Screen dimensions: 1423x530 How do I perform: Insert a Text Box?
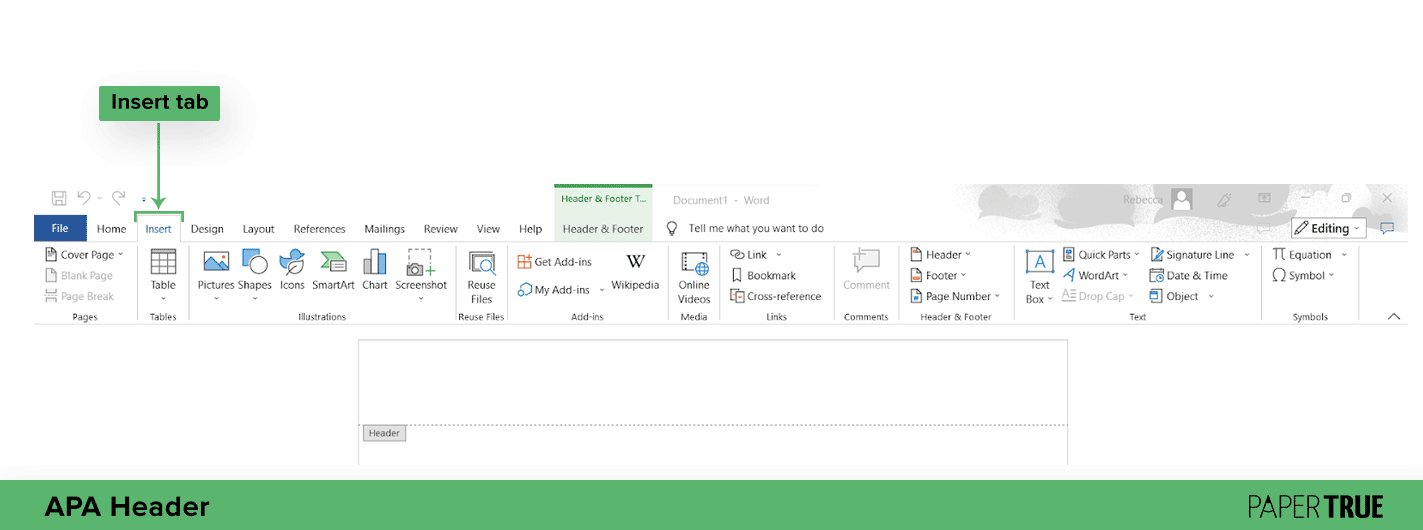tap(1040, 277)
